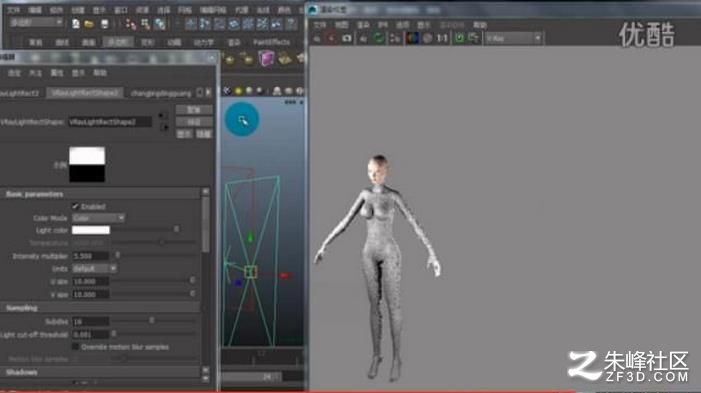Click the yellow light icon in viewport panel toolbar
The image size is (701, 393).
click(239, 91)
